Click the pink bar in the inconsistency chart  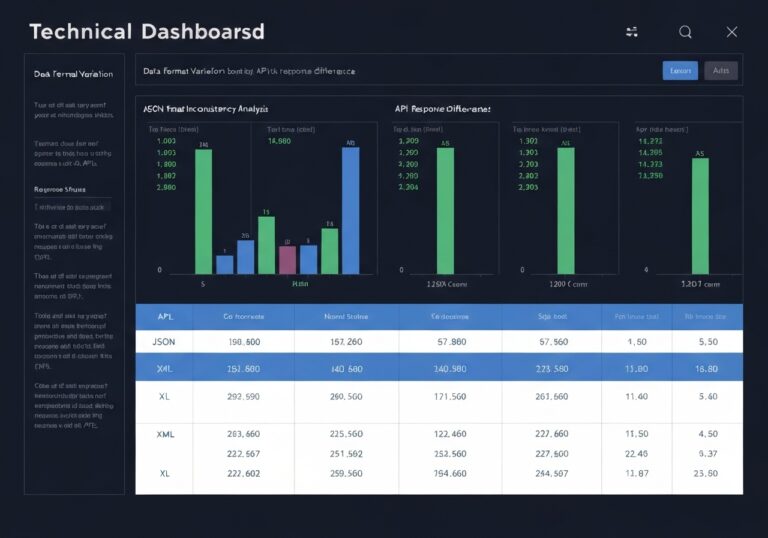click(x=287, y=259)
